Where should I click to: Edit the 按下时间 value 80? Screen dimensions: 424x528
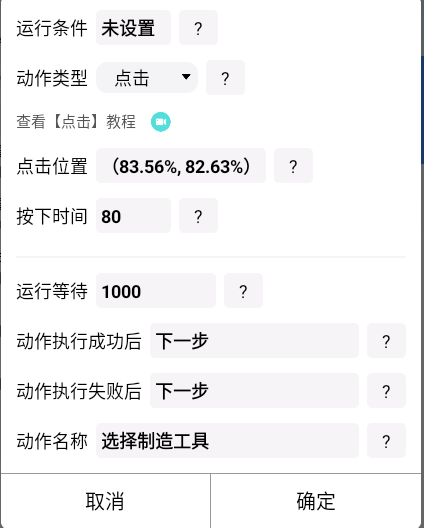133,216
